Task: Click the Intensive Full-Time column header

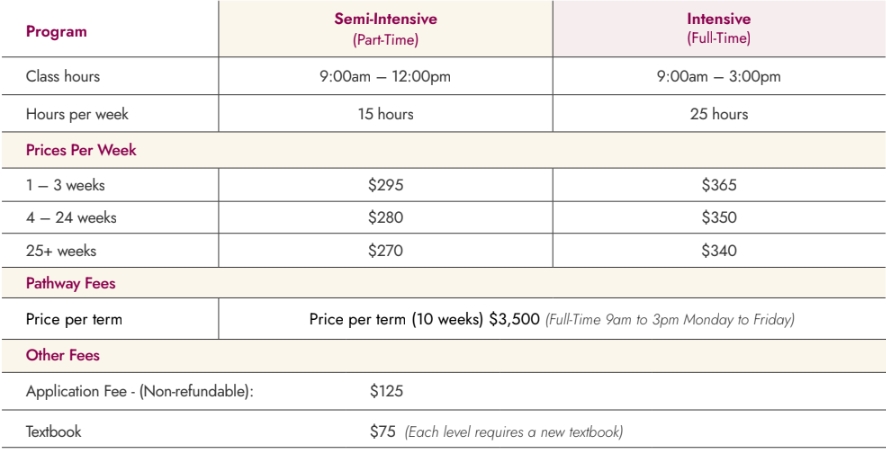Action: [718, 28]
